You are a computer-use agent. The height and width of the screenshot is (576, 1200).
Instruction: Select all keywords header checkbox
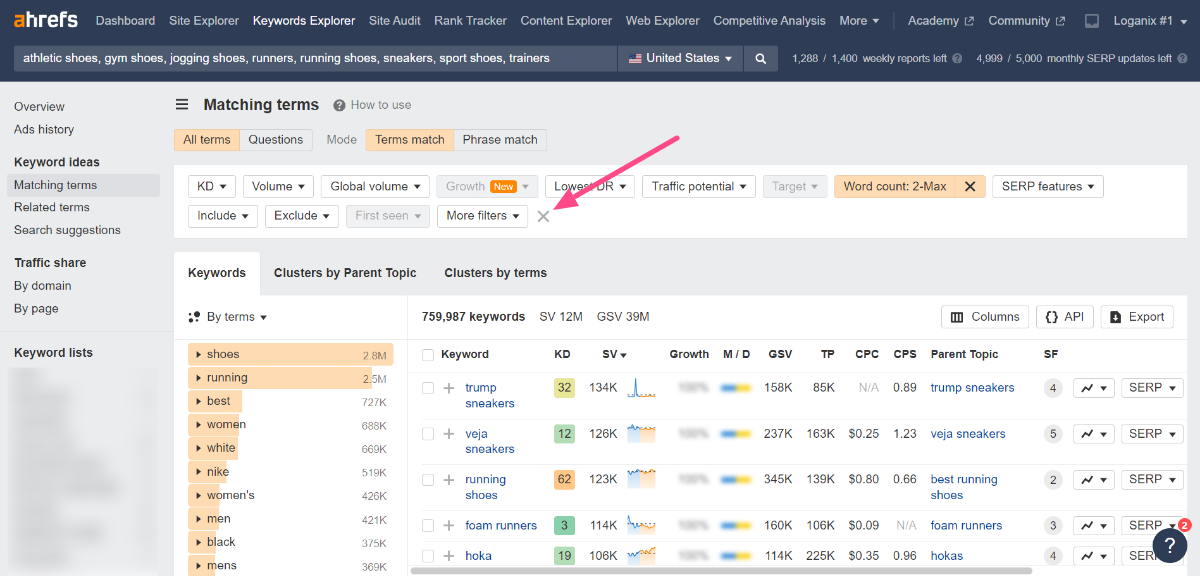[428, 355]
